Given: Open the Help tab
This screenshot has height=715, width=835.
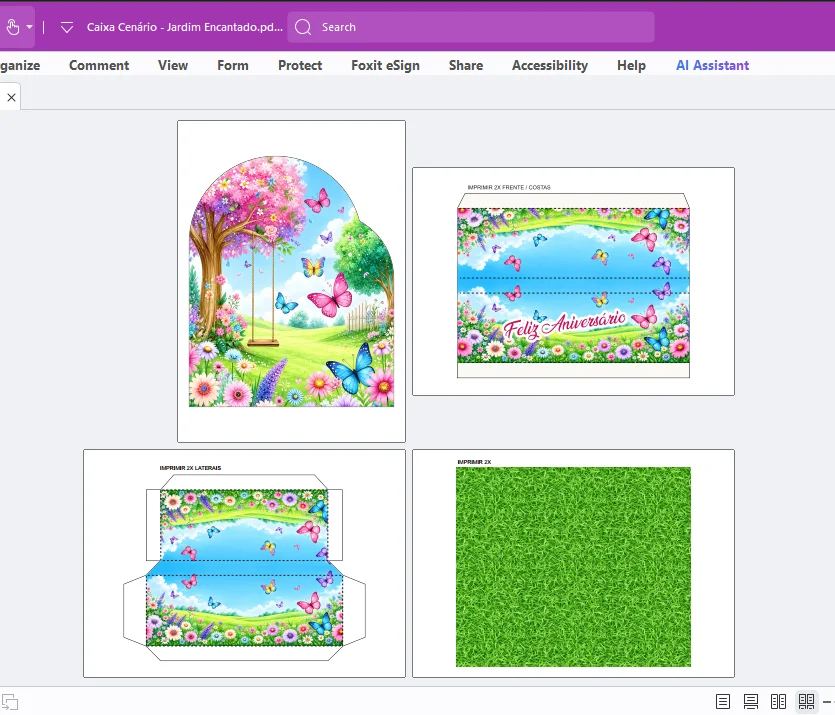Looking at the screenshot, I should tap(632, 65).
